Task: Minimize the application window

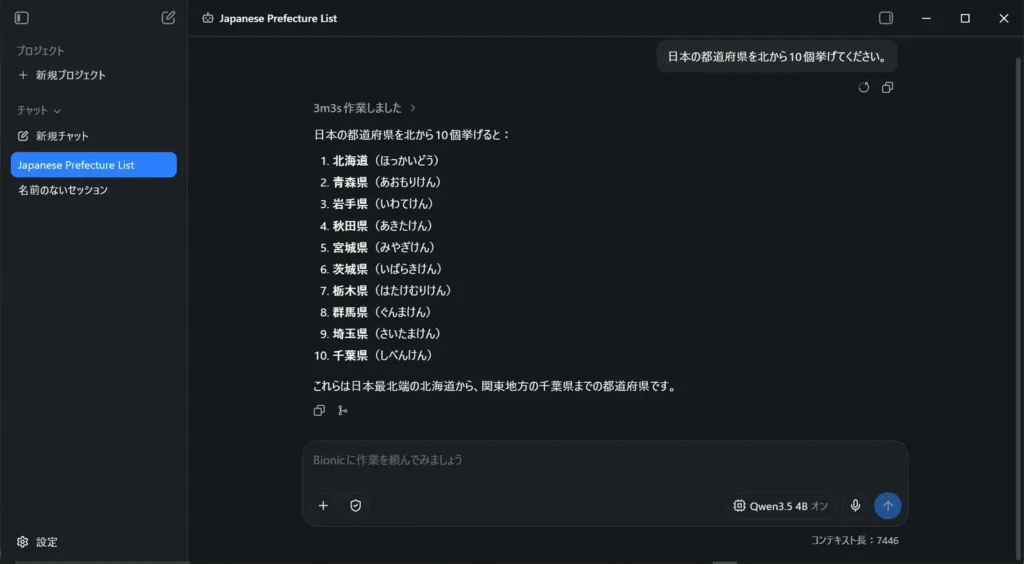Action: click(x=926, y=18)
